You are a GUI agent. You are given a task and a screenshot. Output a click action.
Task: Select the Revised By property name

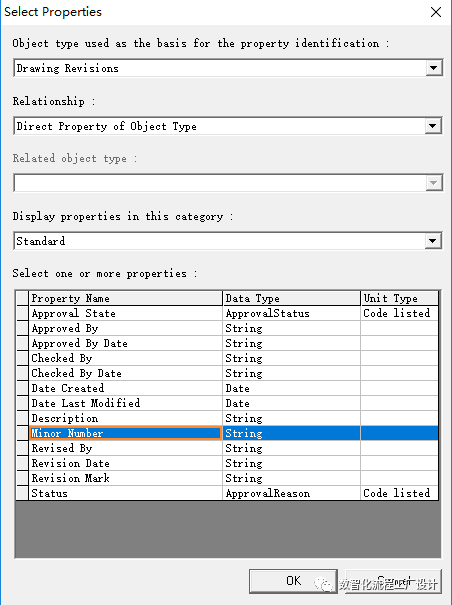126,448
